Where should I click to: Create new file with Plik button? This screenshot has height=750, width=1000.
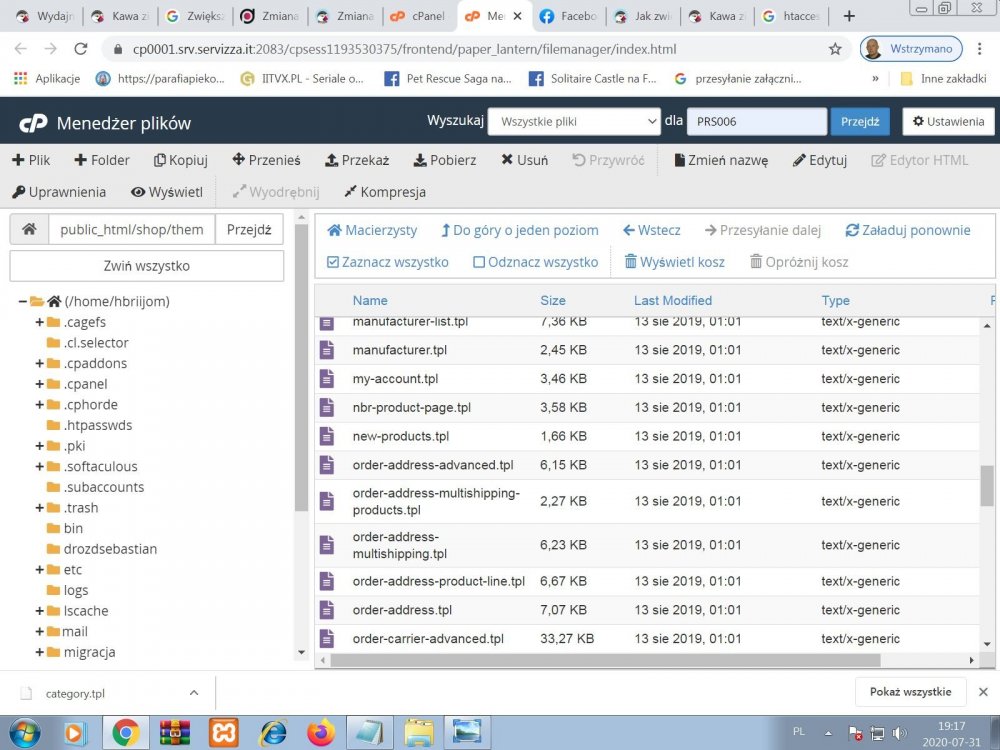tap(31, 160)
